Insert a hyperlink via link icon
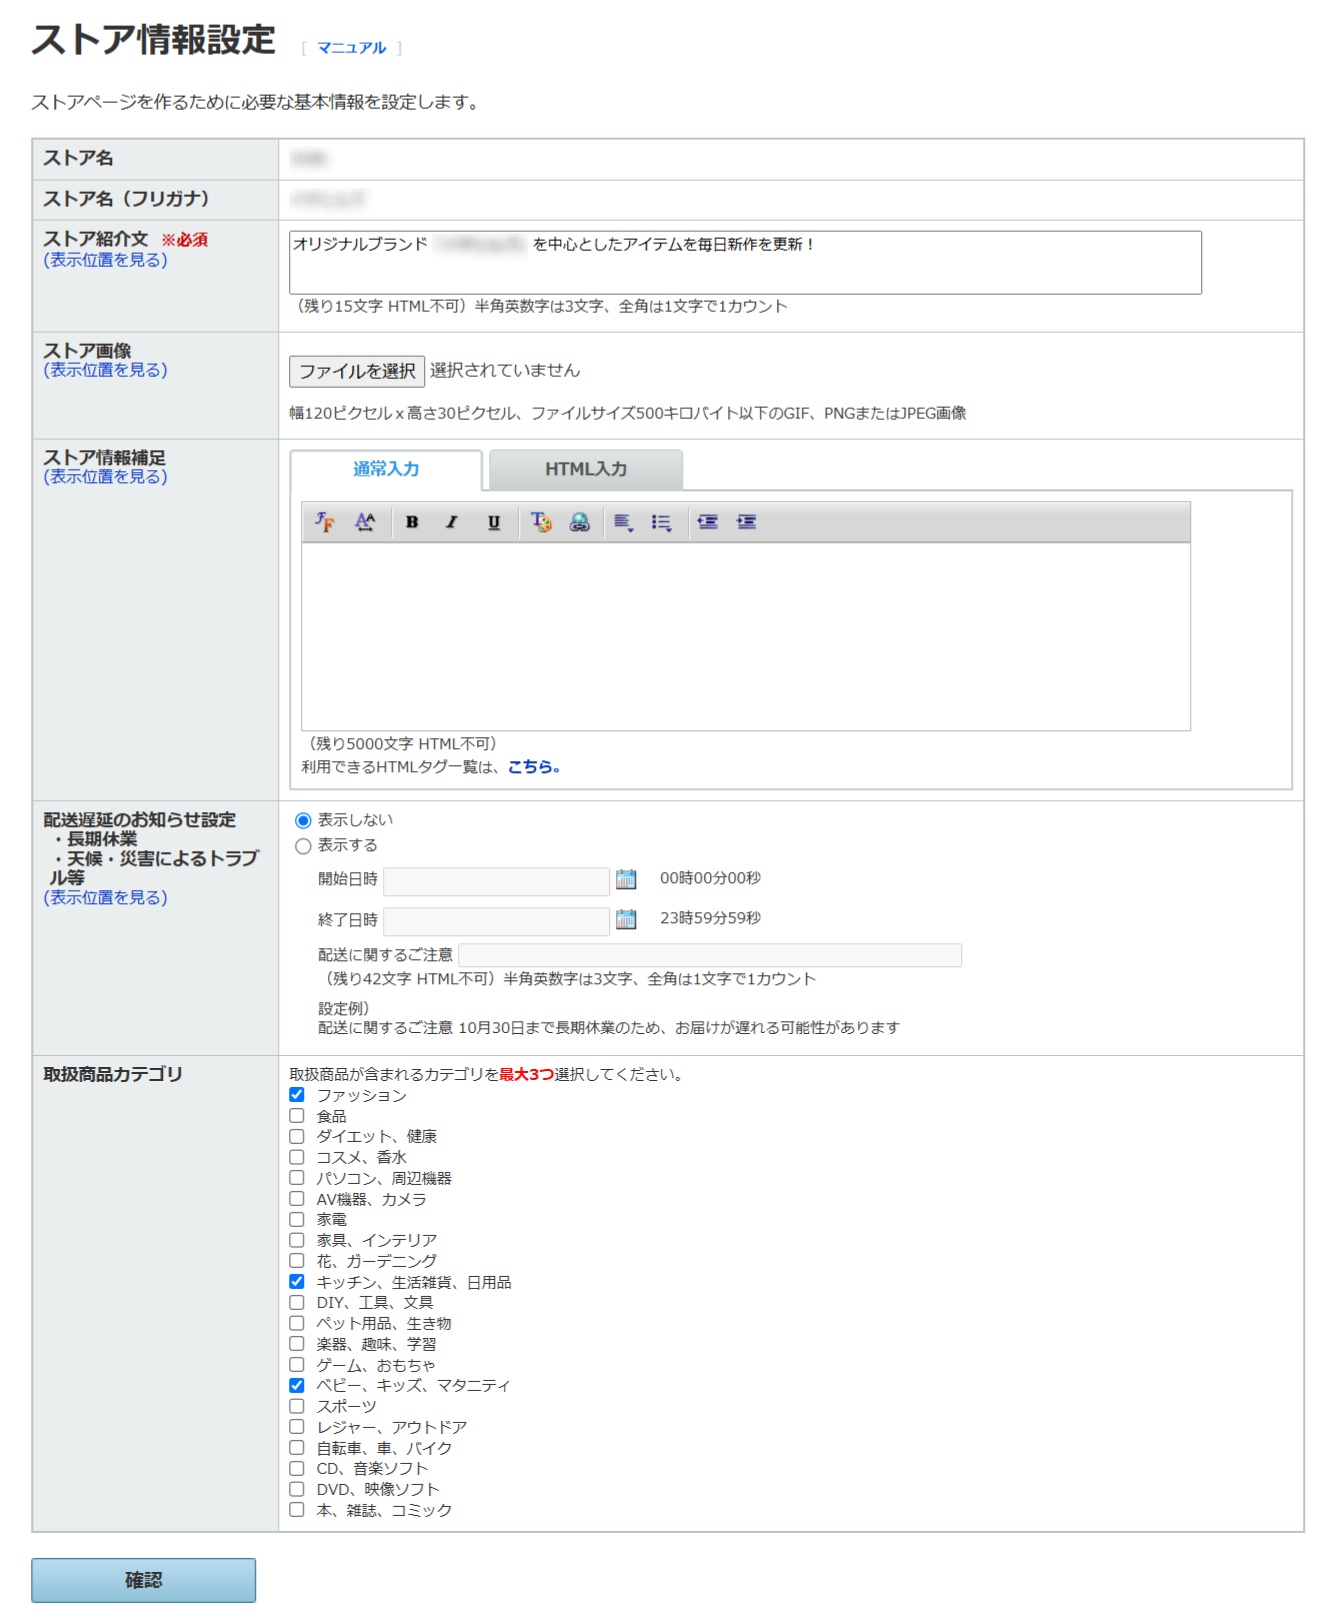Screen dimensions: 1325x1619 pyautogui.click(x=580, y=522)
